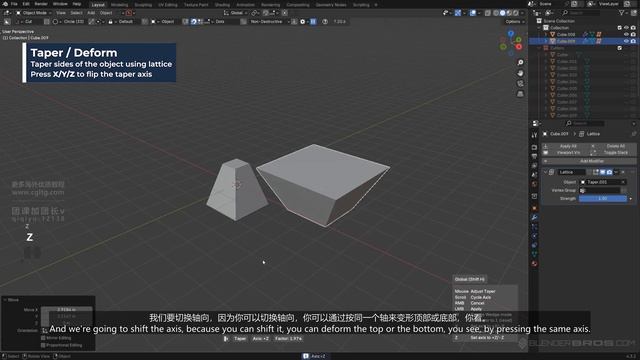Click the Add Modifier button
Viewport: 640px width, 360px height.
click(589, 161)
